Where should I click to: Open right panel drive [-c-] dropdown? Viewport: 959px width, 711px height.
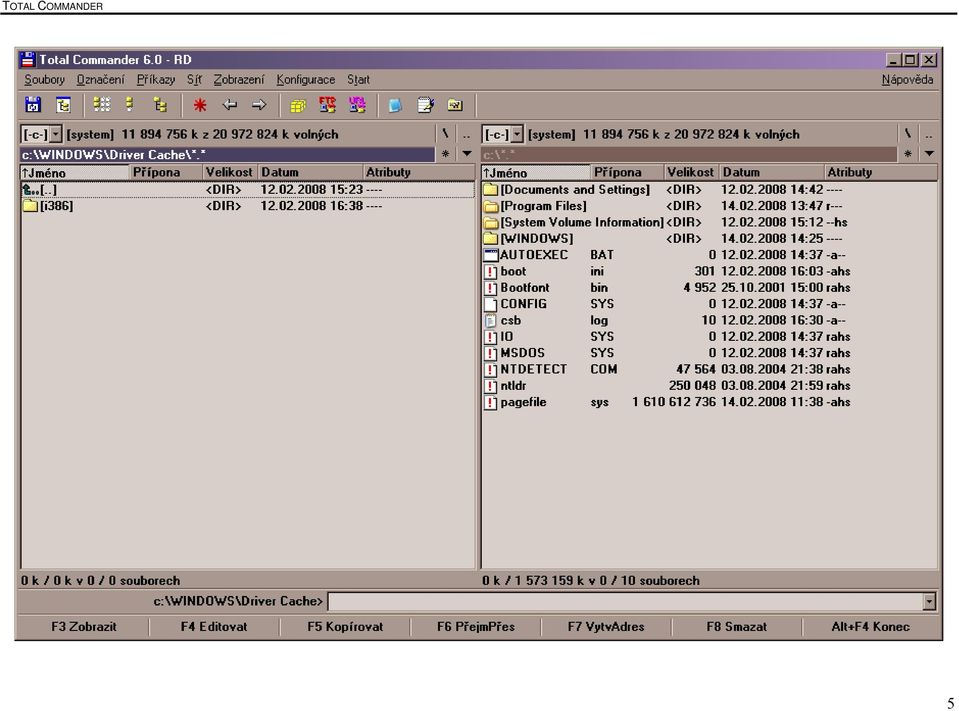coord(517,134)
